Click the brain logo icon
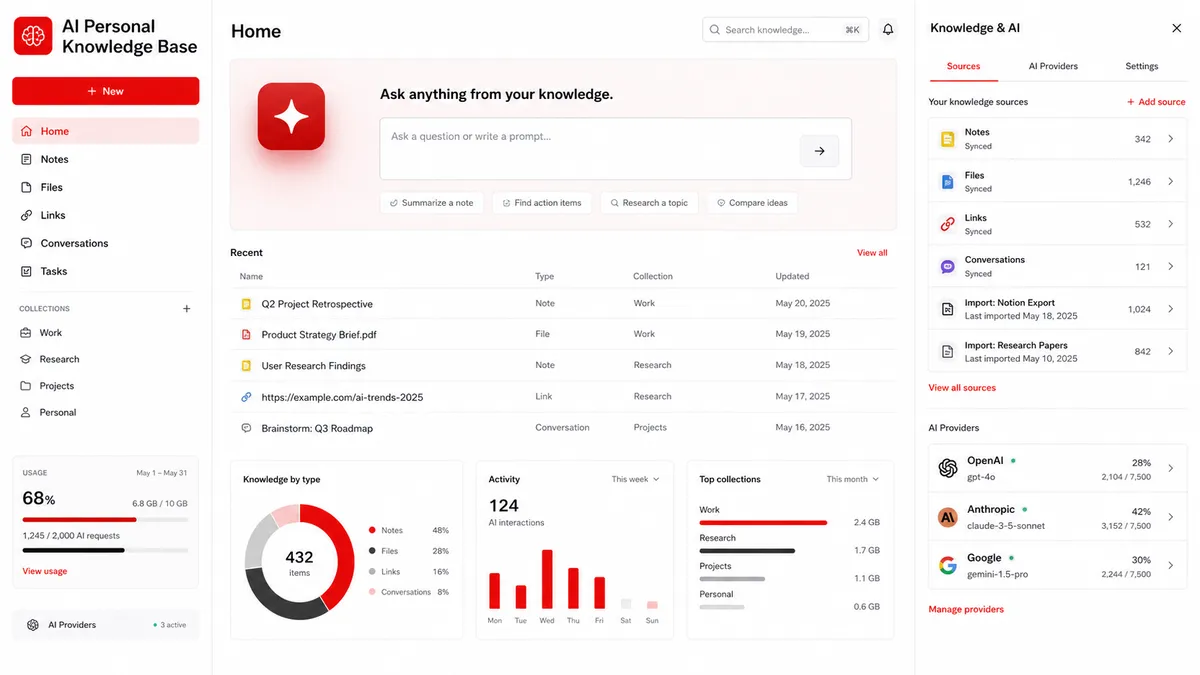Image resolution: width=1200 pixels, height=675 pixels. (x=33, y=36)
